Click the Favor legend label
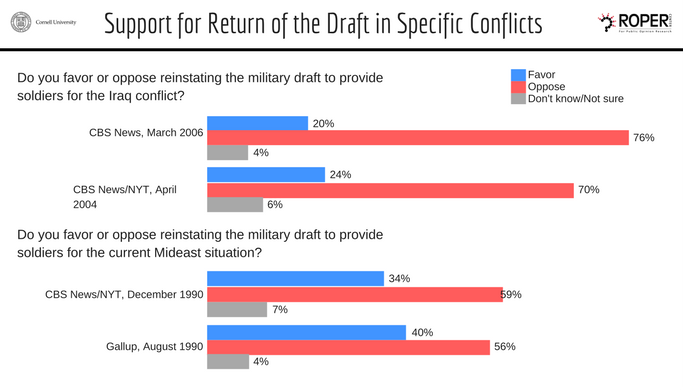Screen dimensions: 683x390 [x=541, y=75]
